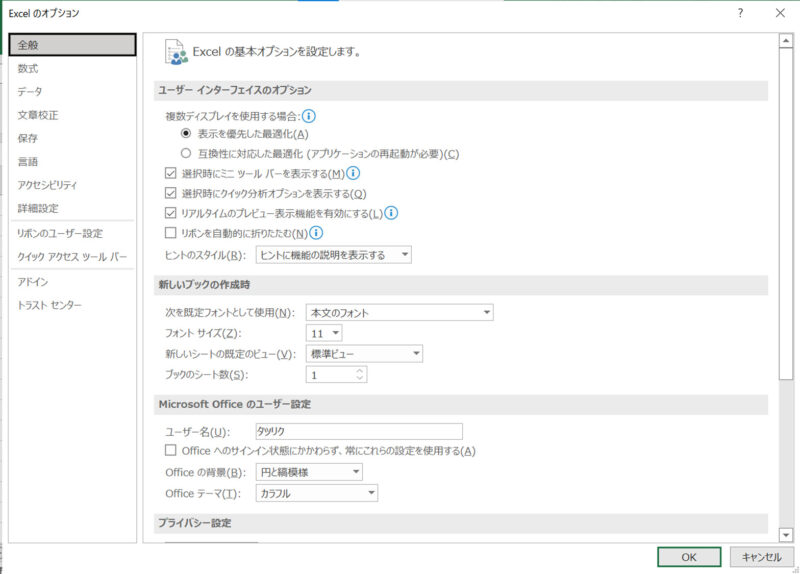Select データ category in sidebar
The width and height of the screenshot is (800, 574).
tap(72, 92)
